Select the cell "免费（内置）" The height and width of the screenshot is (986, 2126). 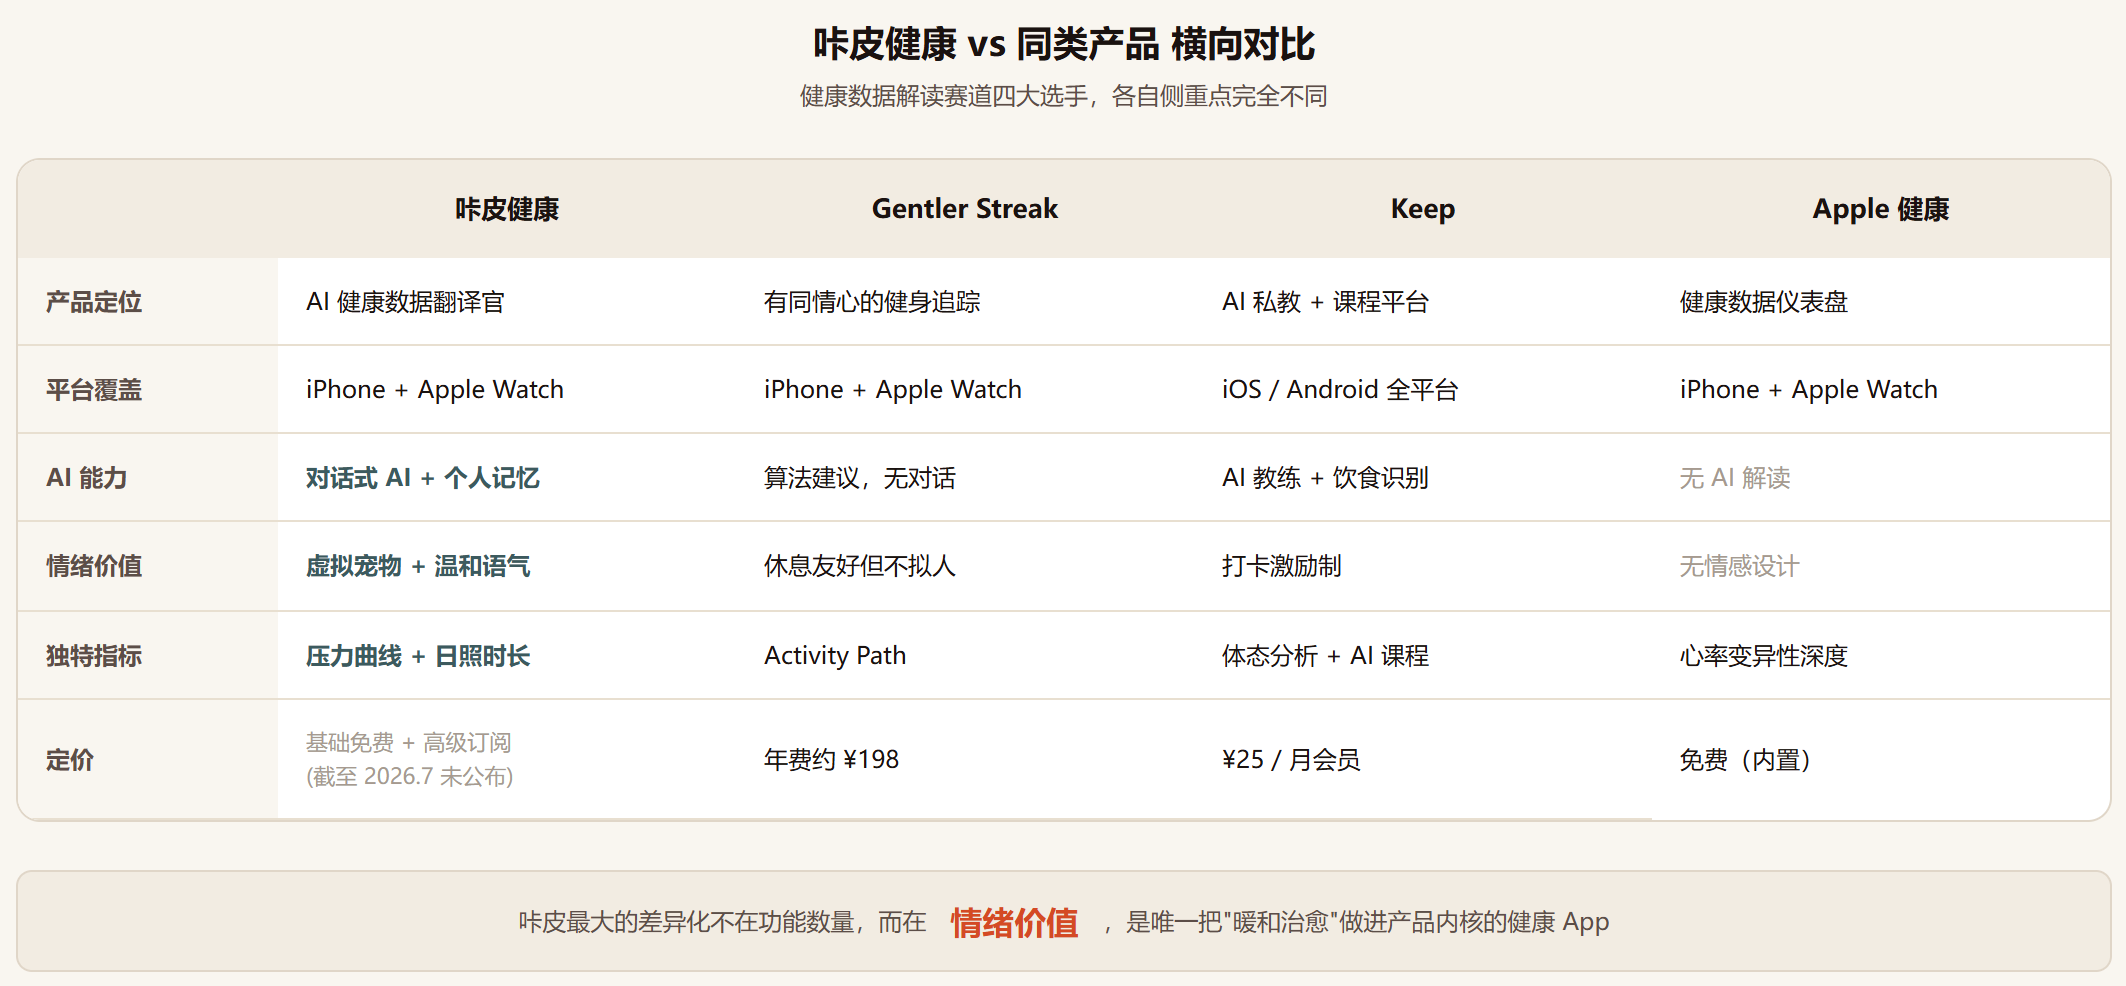[x=1745, y=760]
